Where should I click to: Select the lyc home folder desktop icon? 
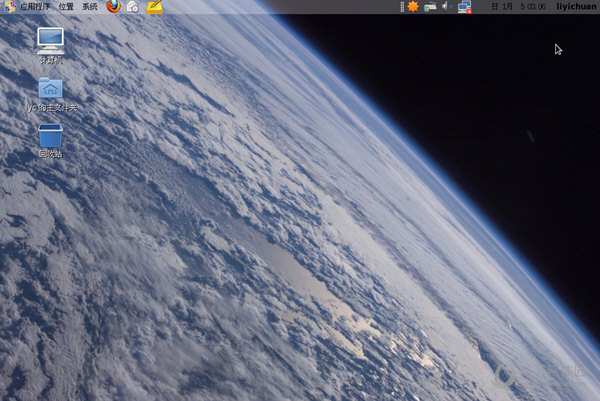tap(50, 88)
